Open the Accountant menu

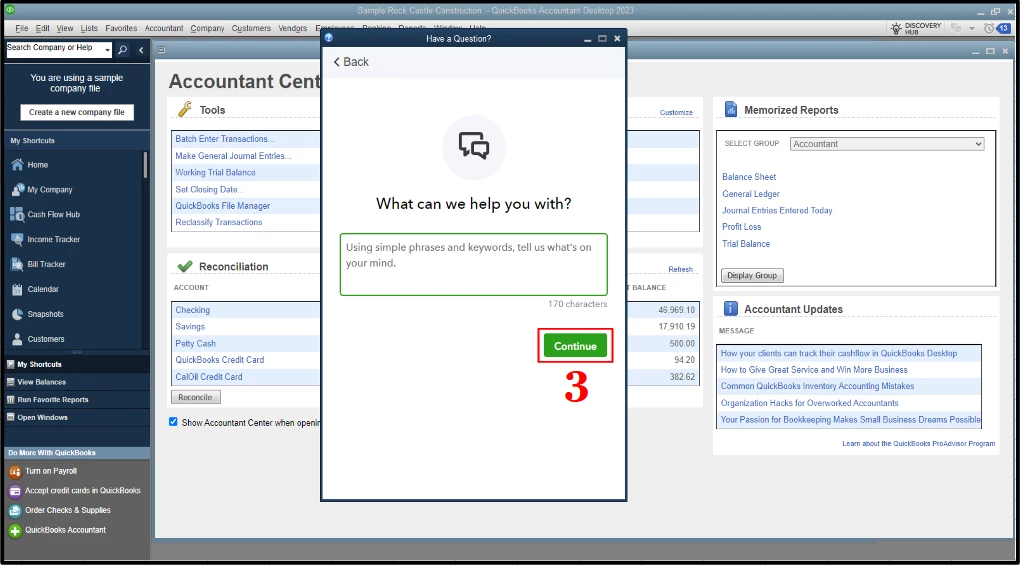163,29
